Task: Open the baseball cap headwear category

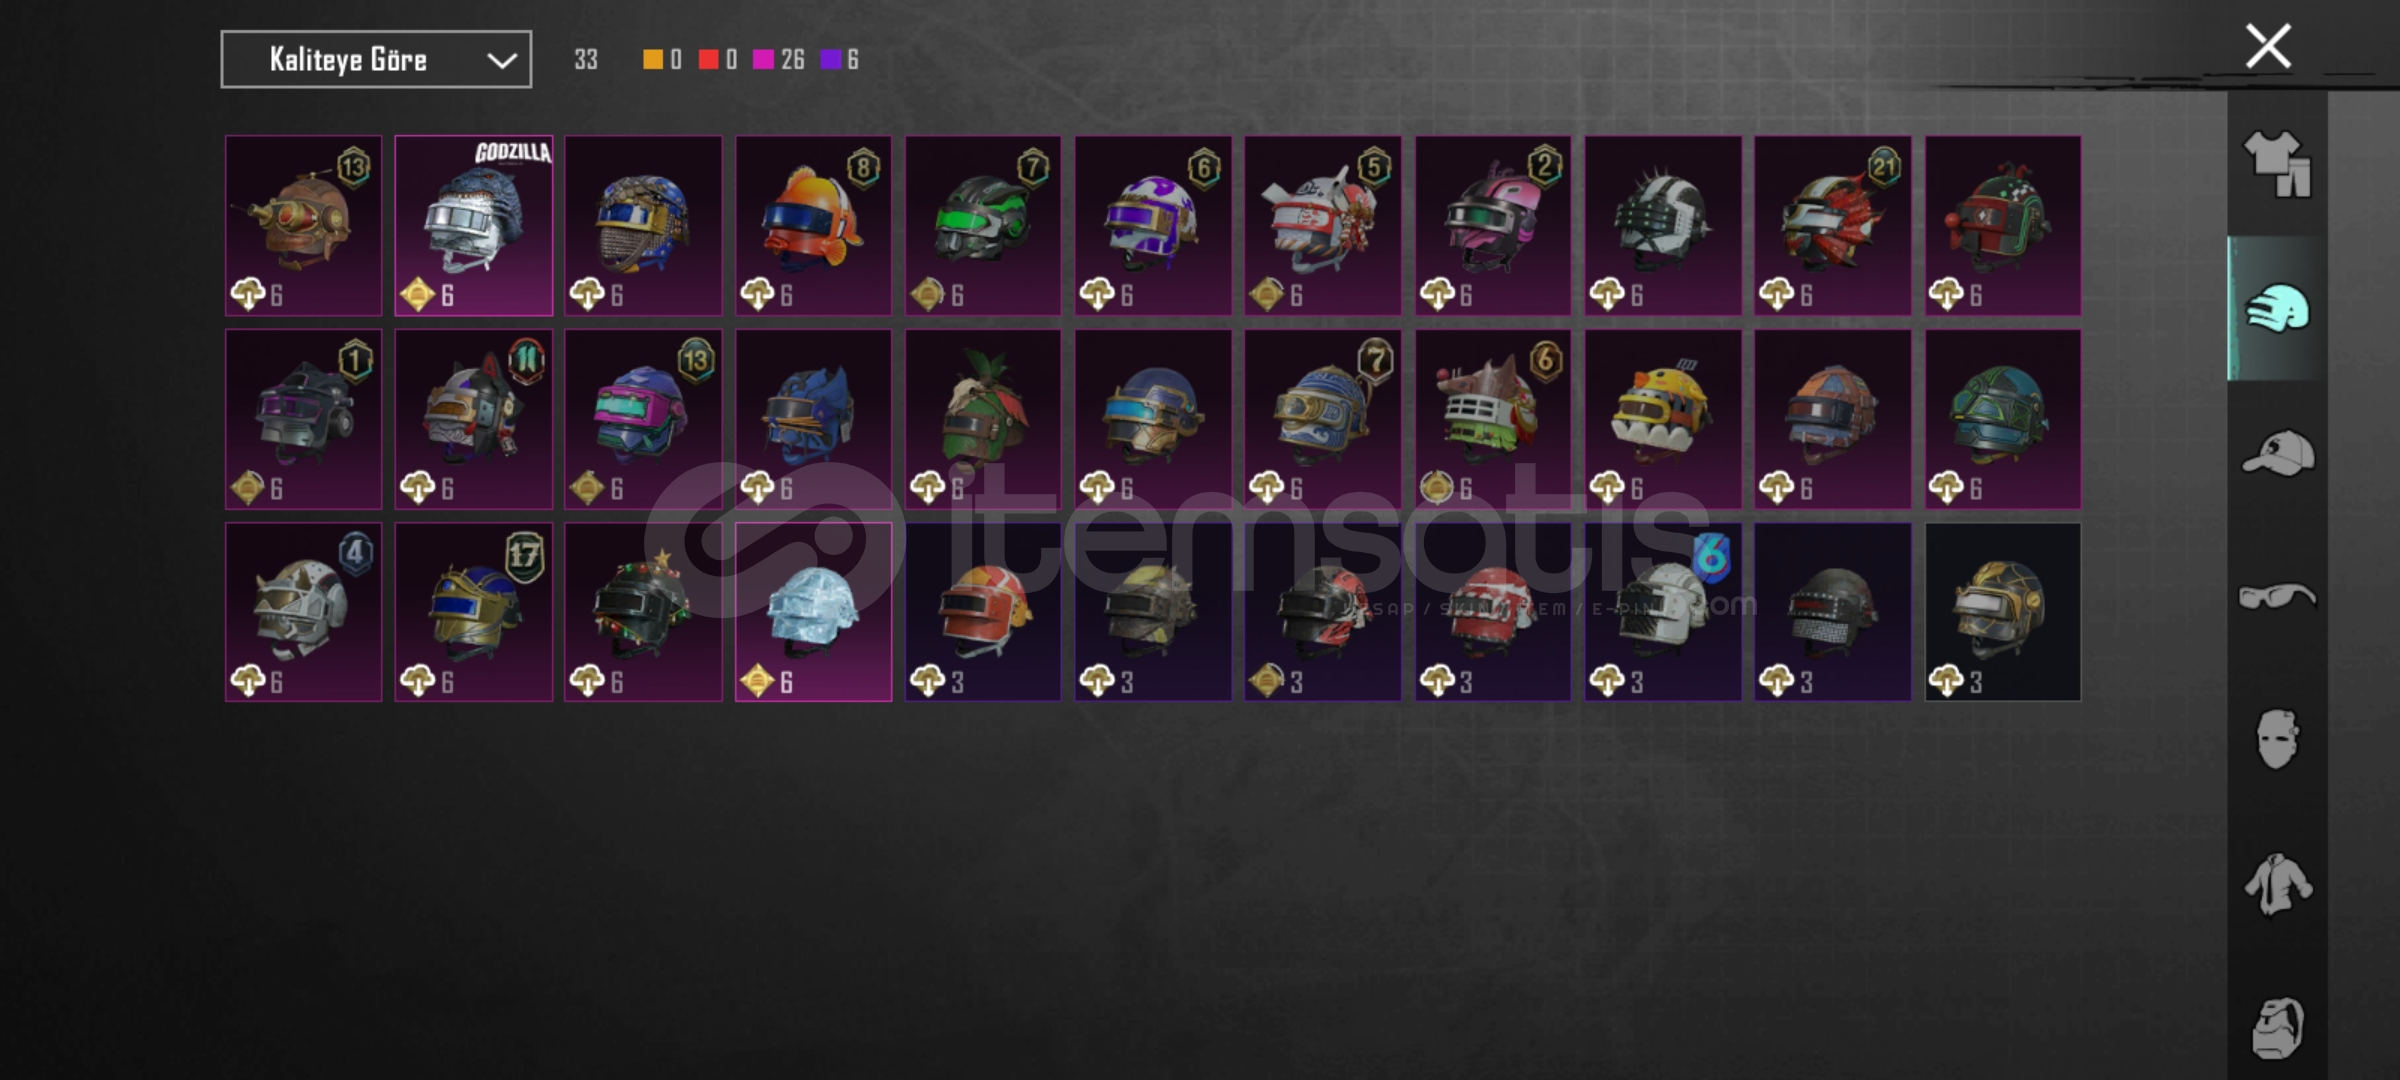Action: (2277, 453)
